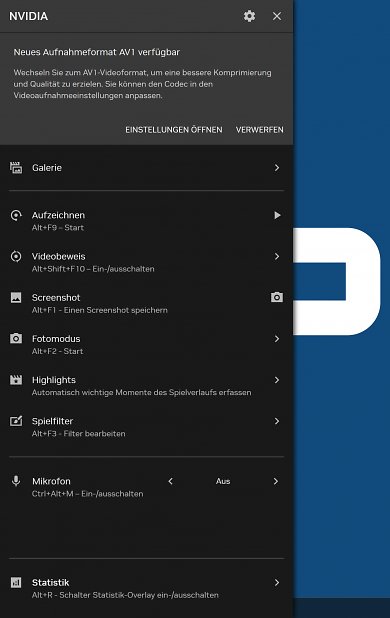Click the Statistik chart icon
This screenshot has height=618, width=390.
16,583
